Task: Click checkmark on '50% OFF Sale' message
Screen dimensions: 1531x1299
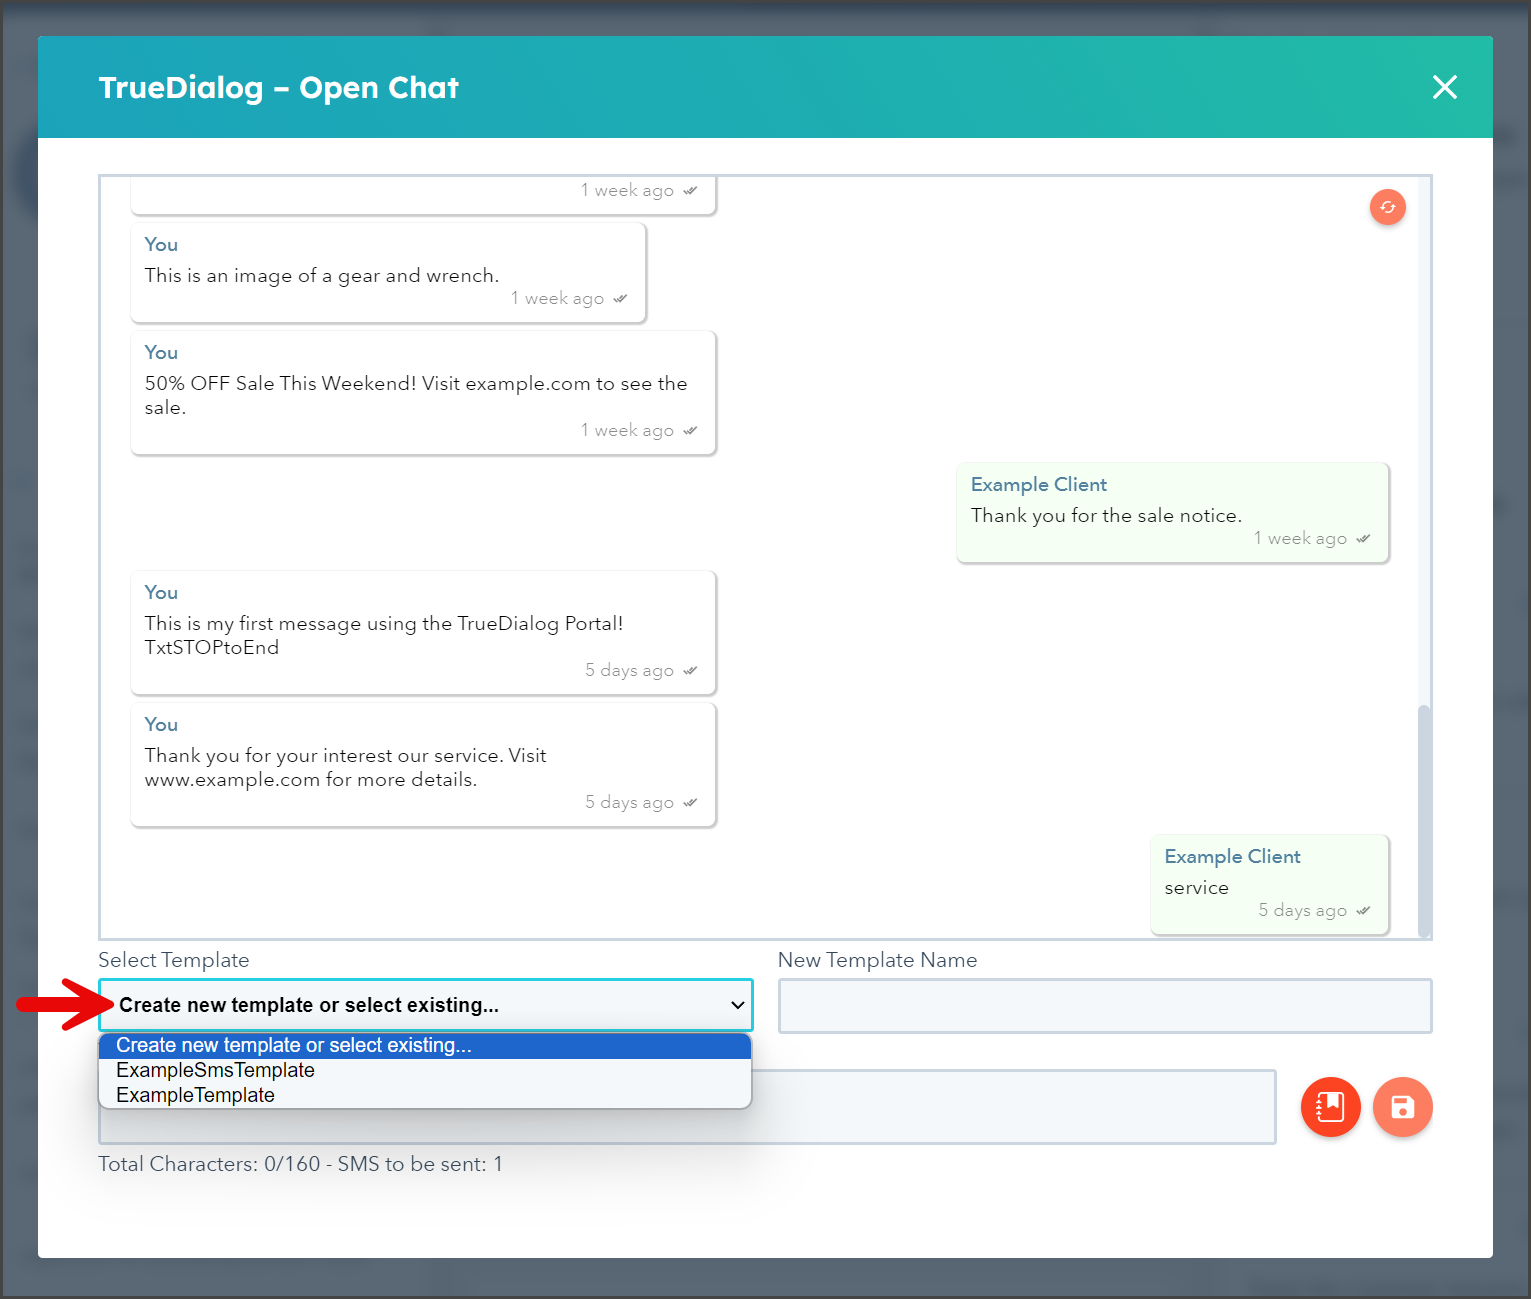Action: pyautogui.click(x=690, y=430)
